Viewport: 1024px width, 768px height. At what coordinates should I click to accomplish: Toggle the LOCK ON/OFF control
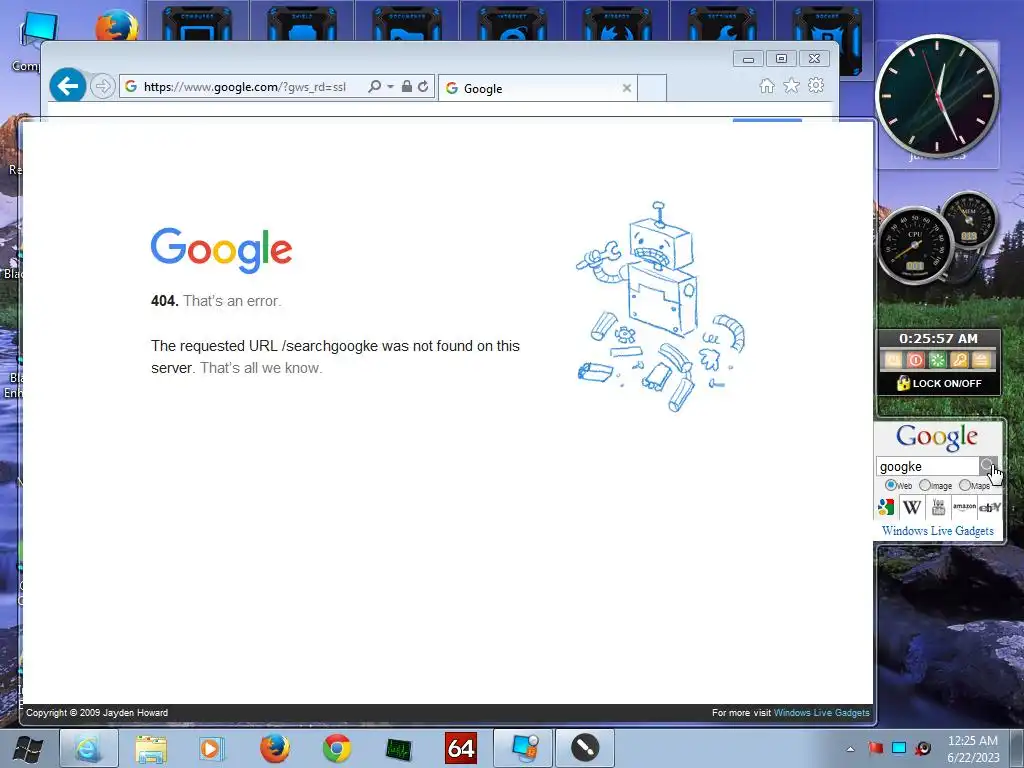939,383
